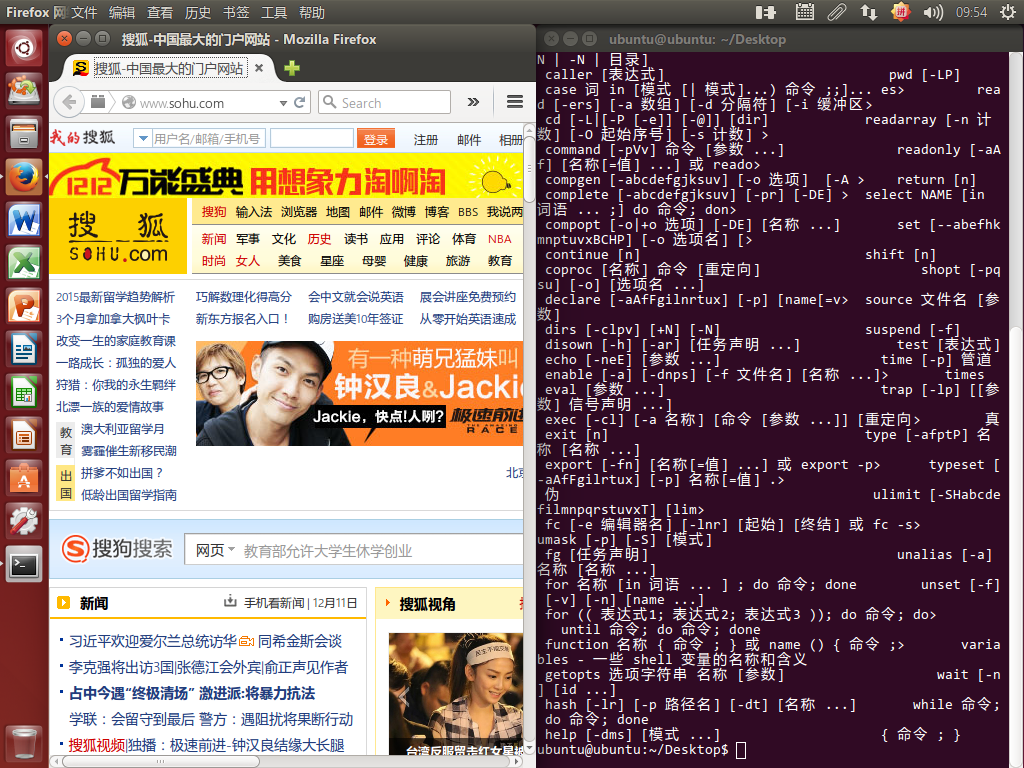Open the session gear menu in panel

1008,12
